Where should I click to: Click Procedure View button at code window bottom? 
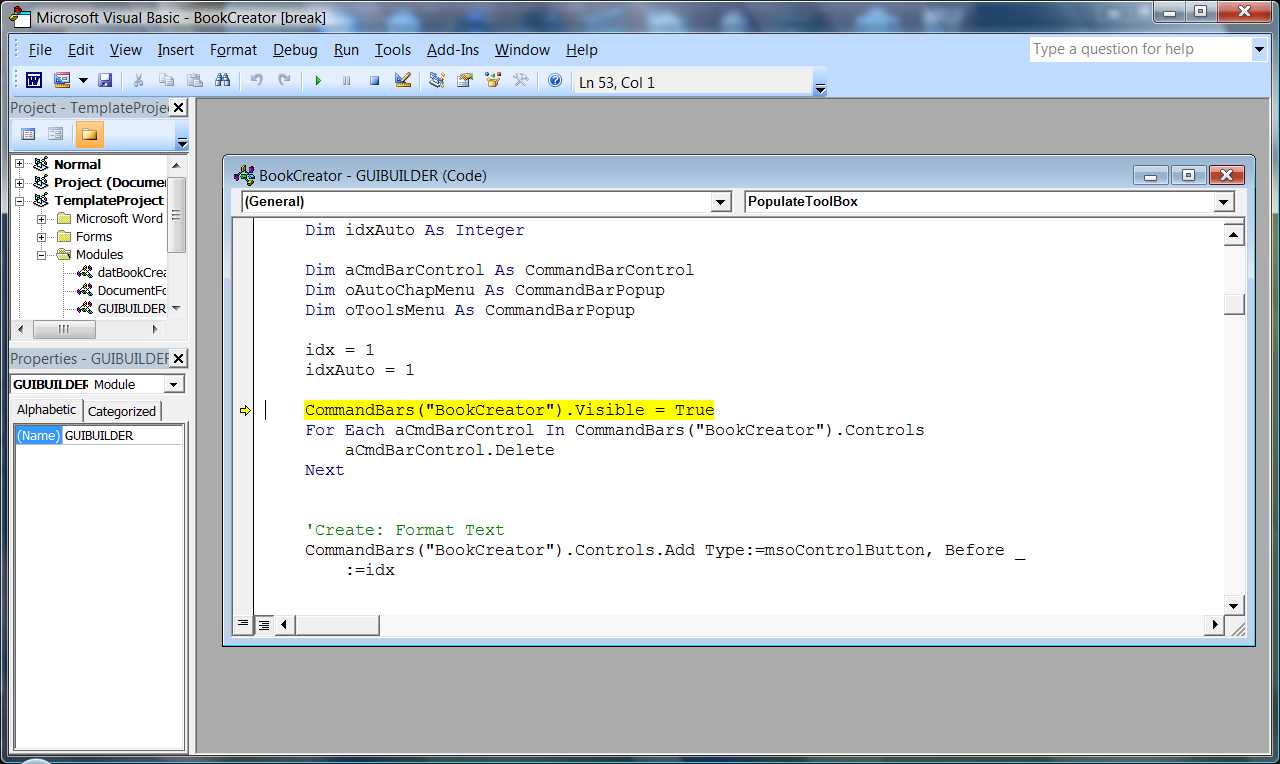pos(243,624)
